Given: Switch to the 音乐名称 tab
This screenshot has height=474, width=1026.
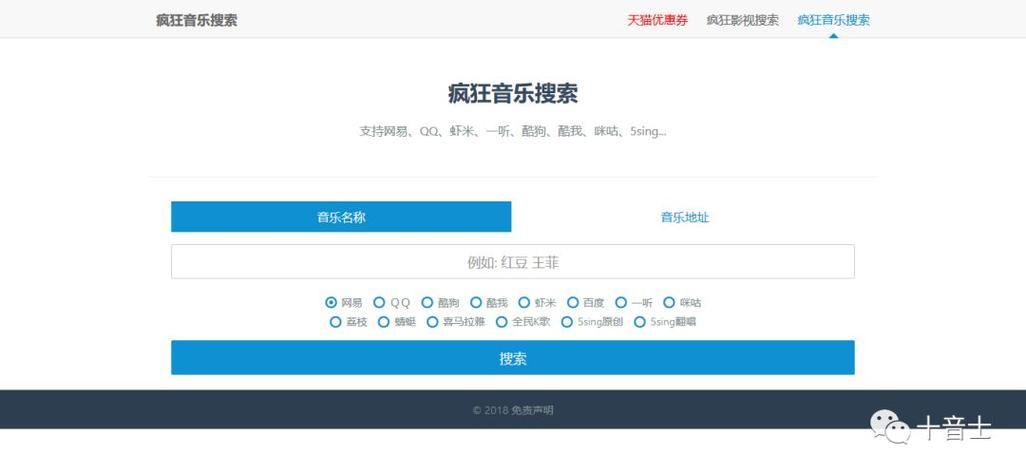Looking at the screenshot, I should (x=341, y=217).
